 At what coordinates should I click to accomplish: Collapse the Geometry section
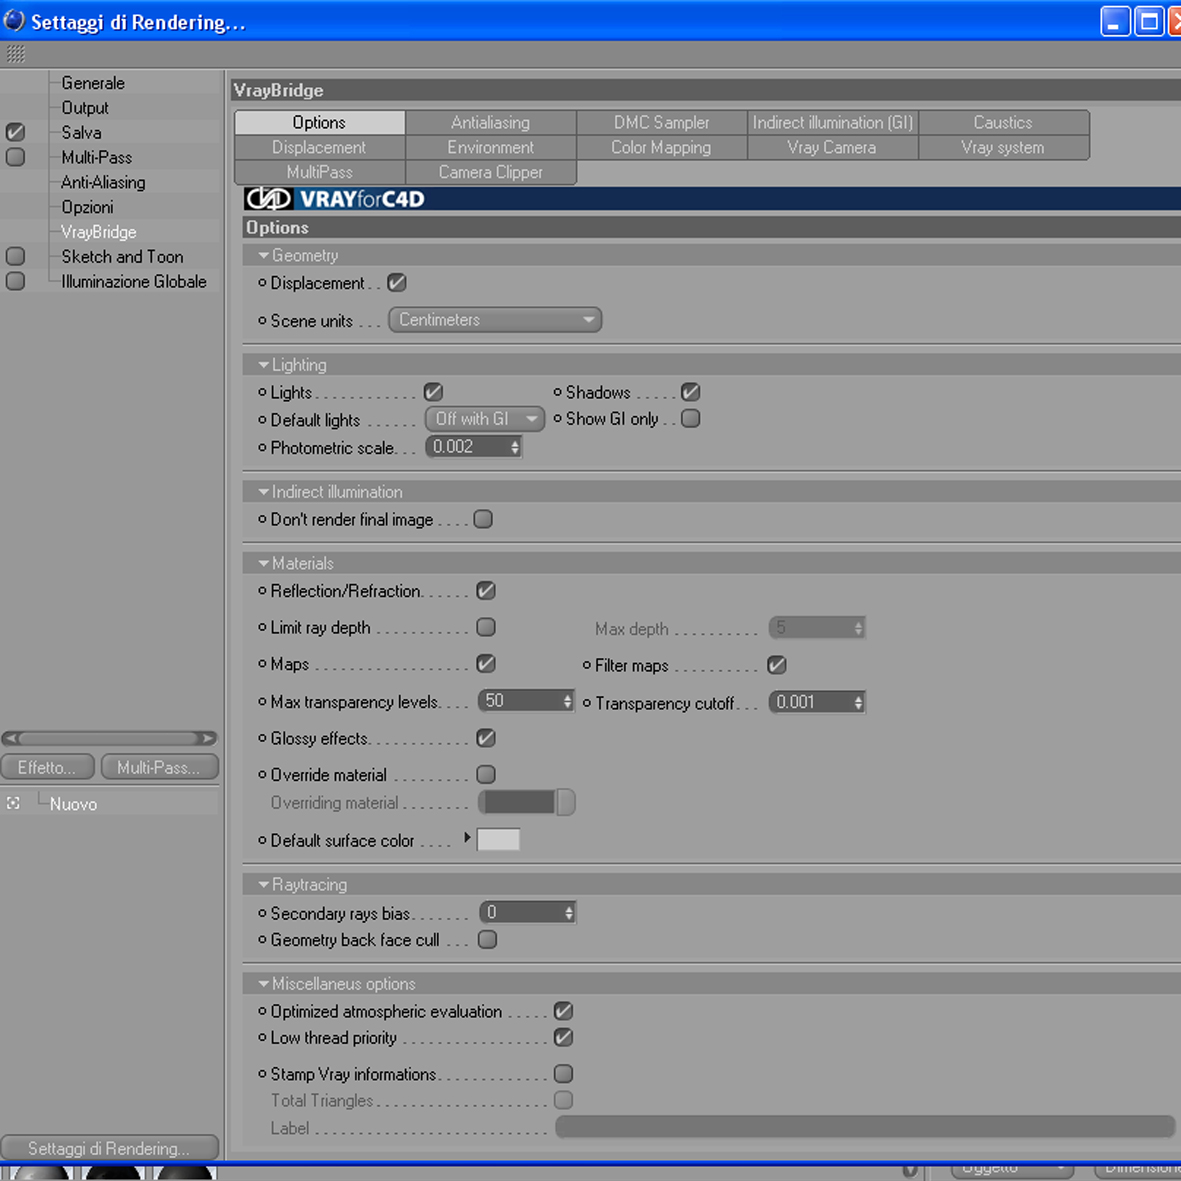pos(264,255)
